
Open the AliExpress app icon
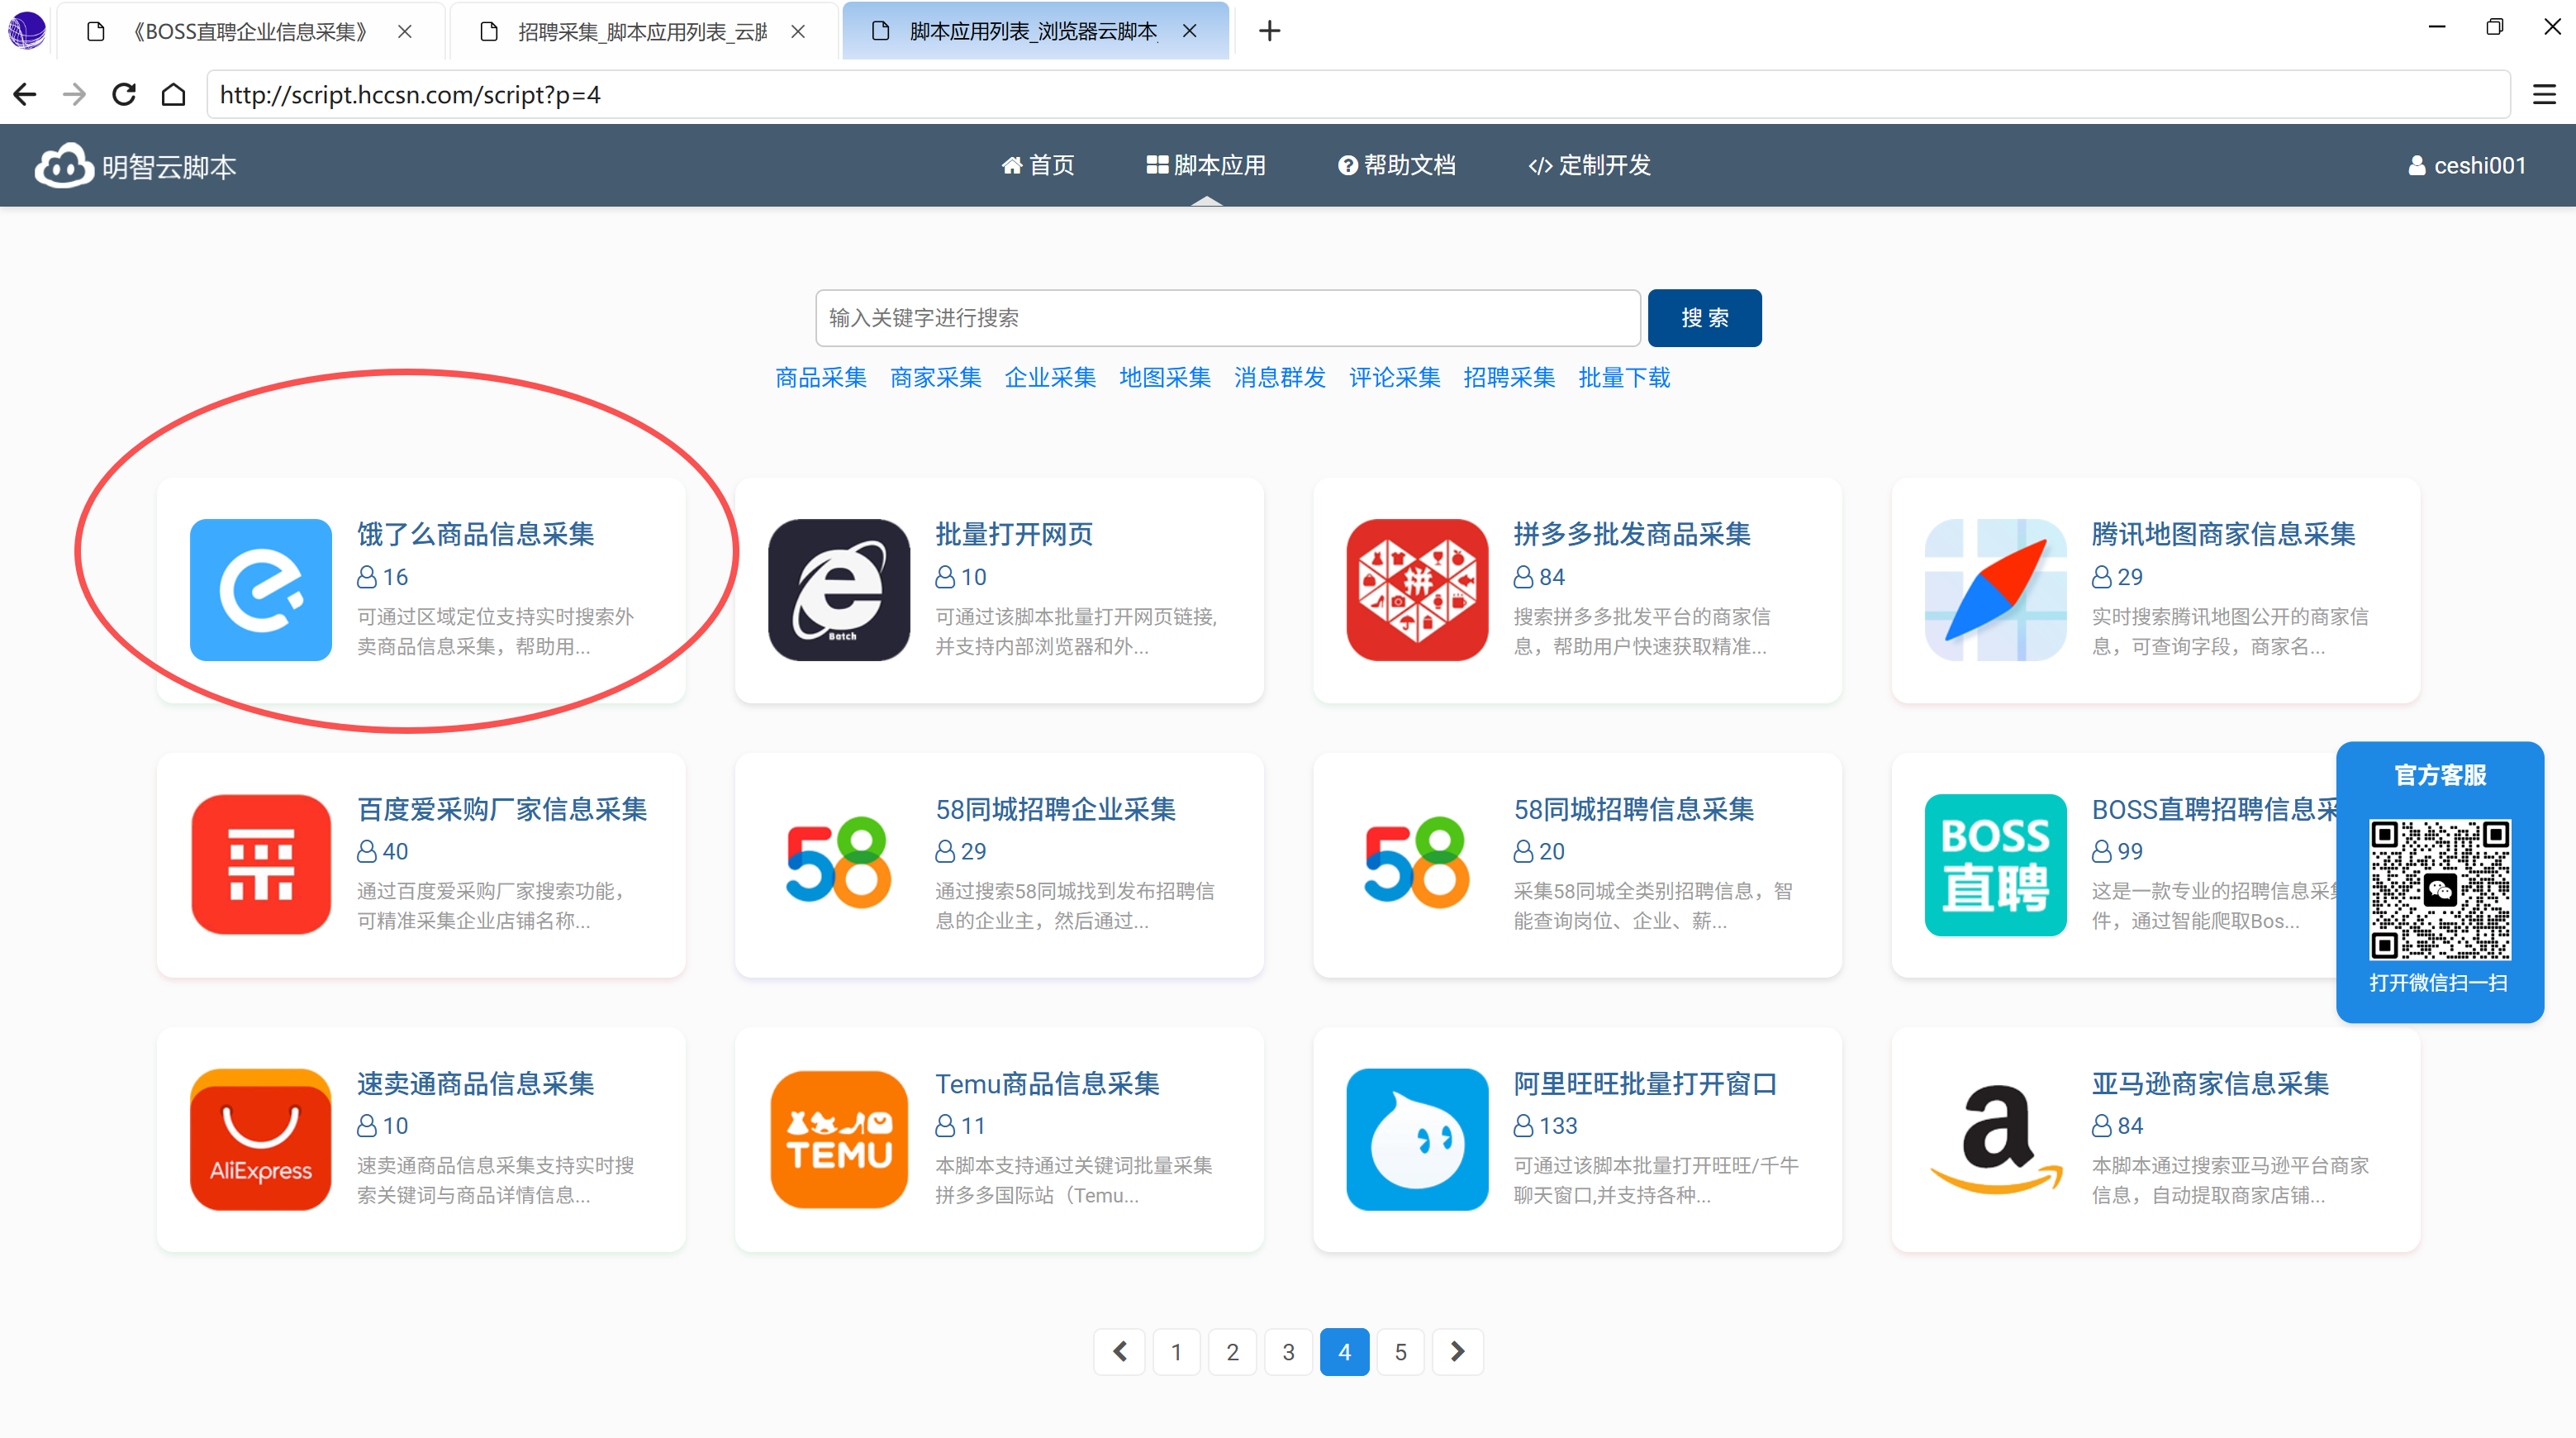[x=261, y=1139]
